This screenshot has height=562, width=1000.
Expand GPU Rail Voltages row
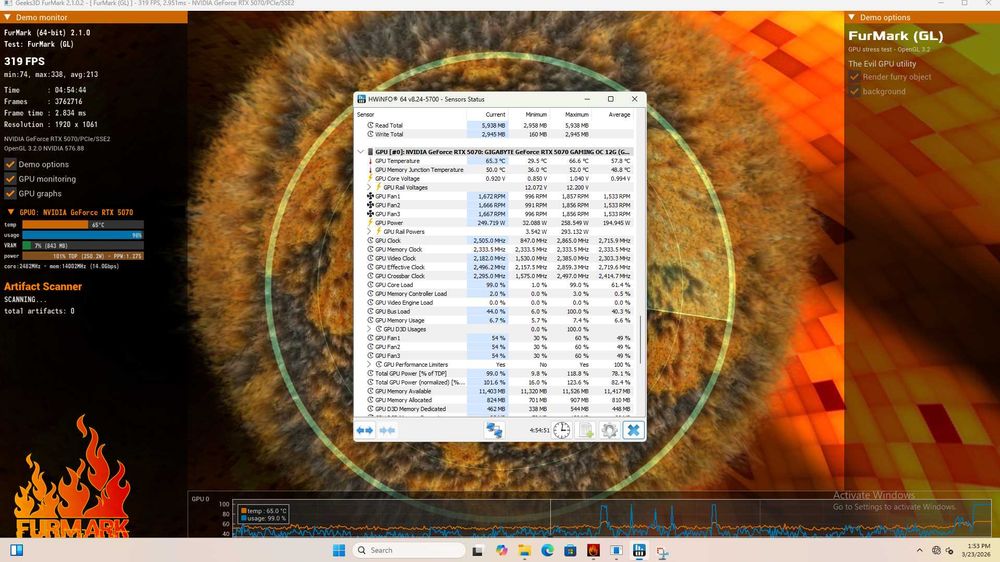click(x=369, y=188)
